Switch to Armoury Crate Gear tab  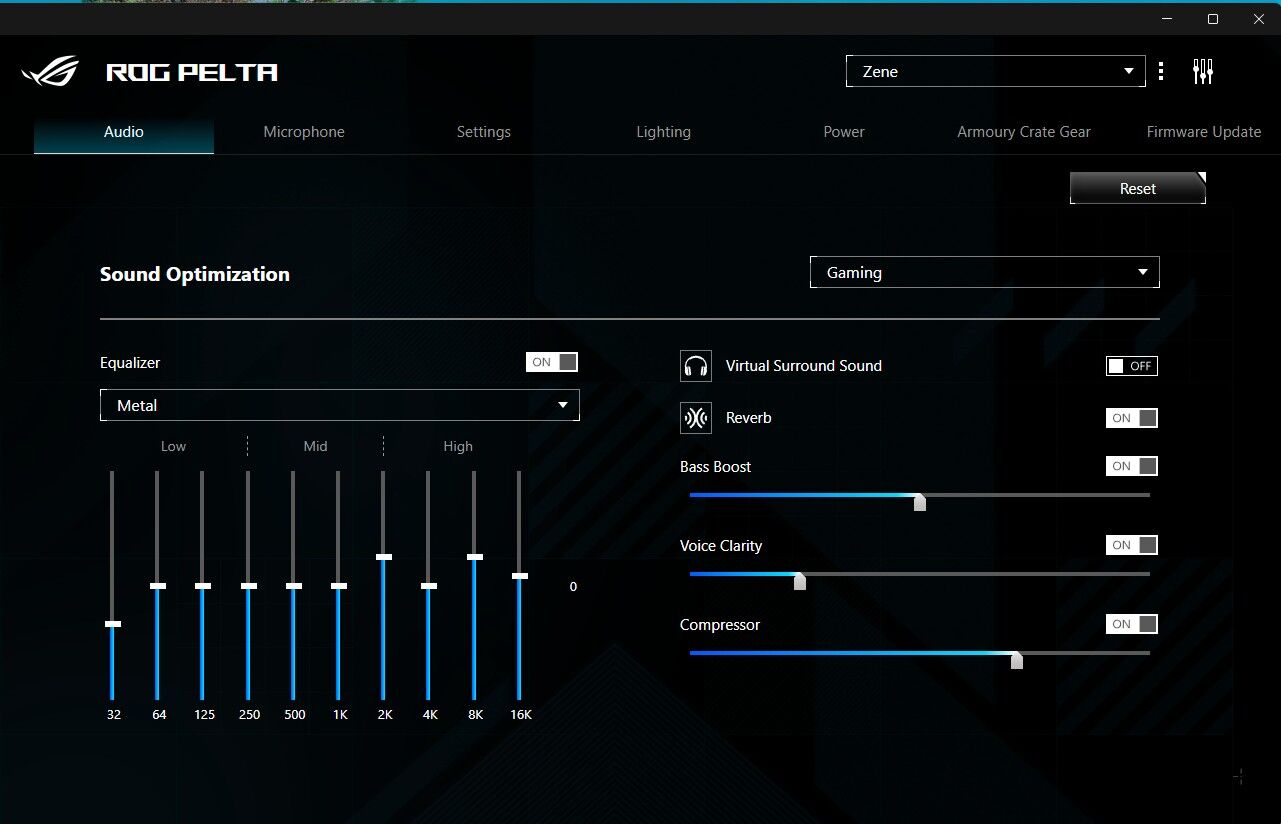(x=1024, y=132)
